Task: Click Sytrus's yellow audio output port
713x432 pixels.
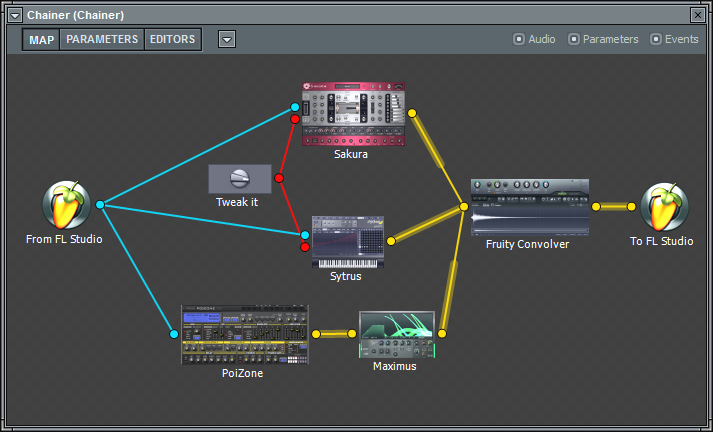Action: [x=391, y=241]
